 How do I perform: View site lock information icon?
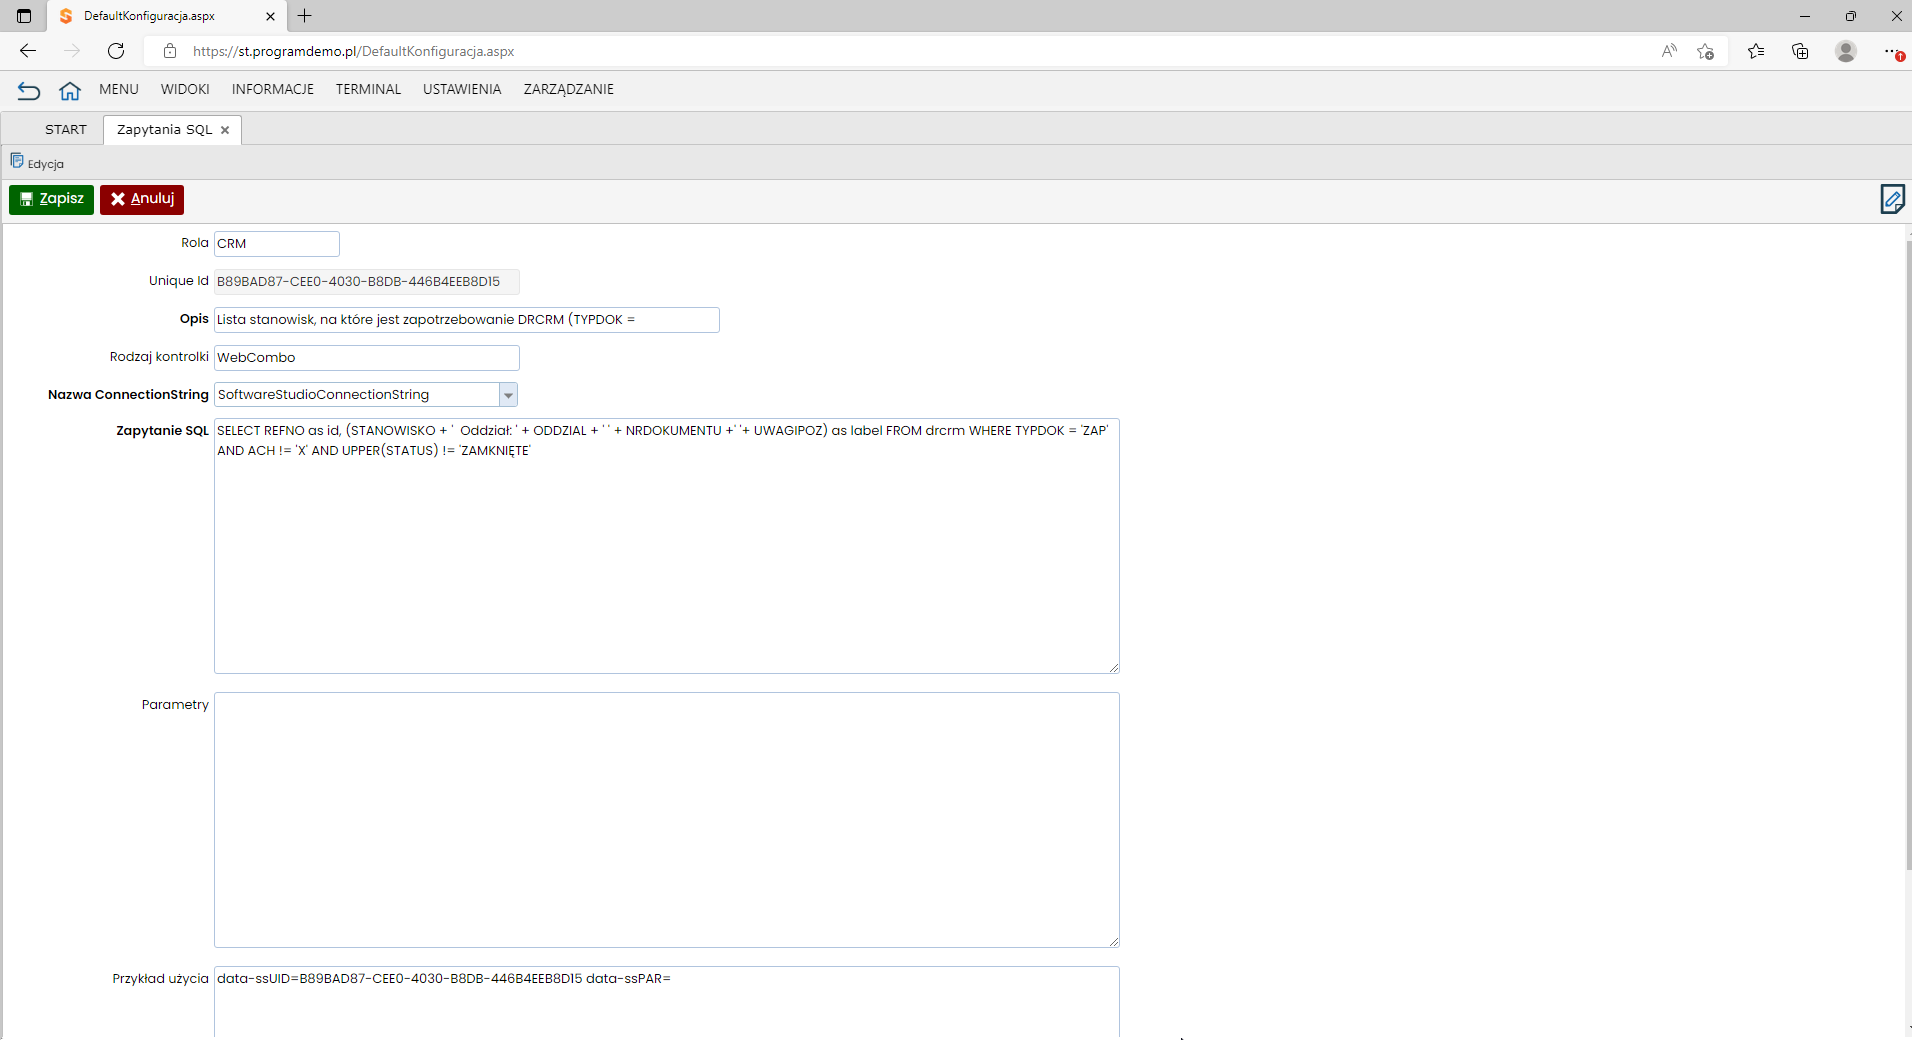click(x=170, y=51)
